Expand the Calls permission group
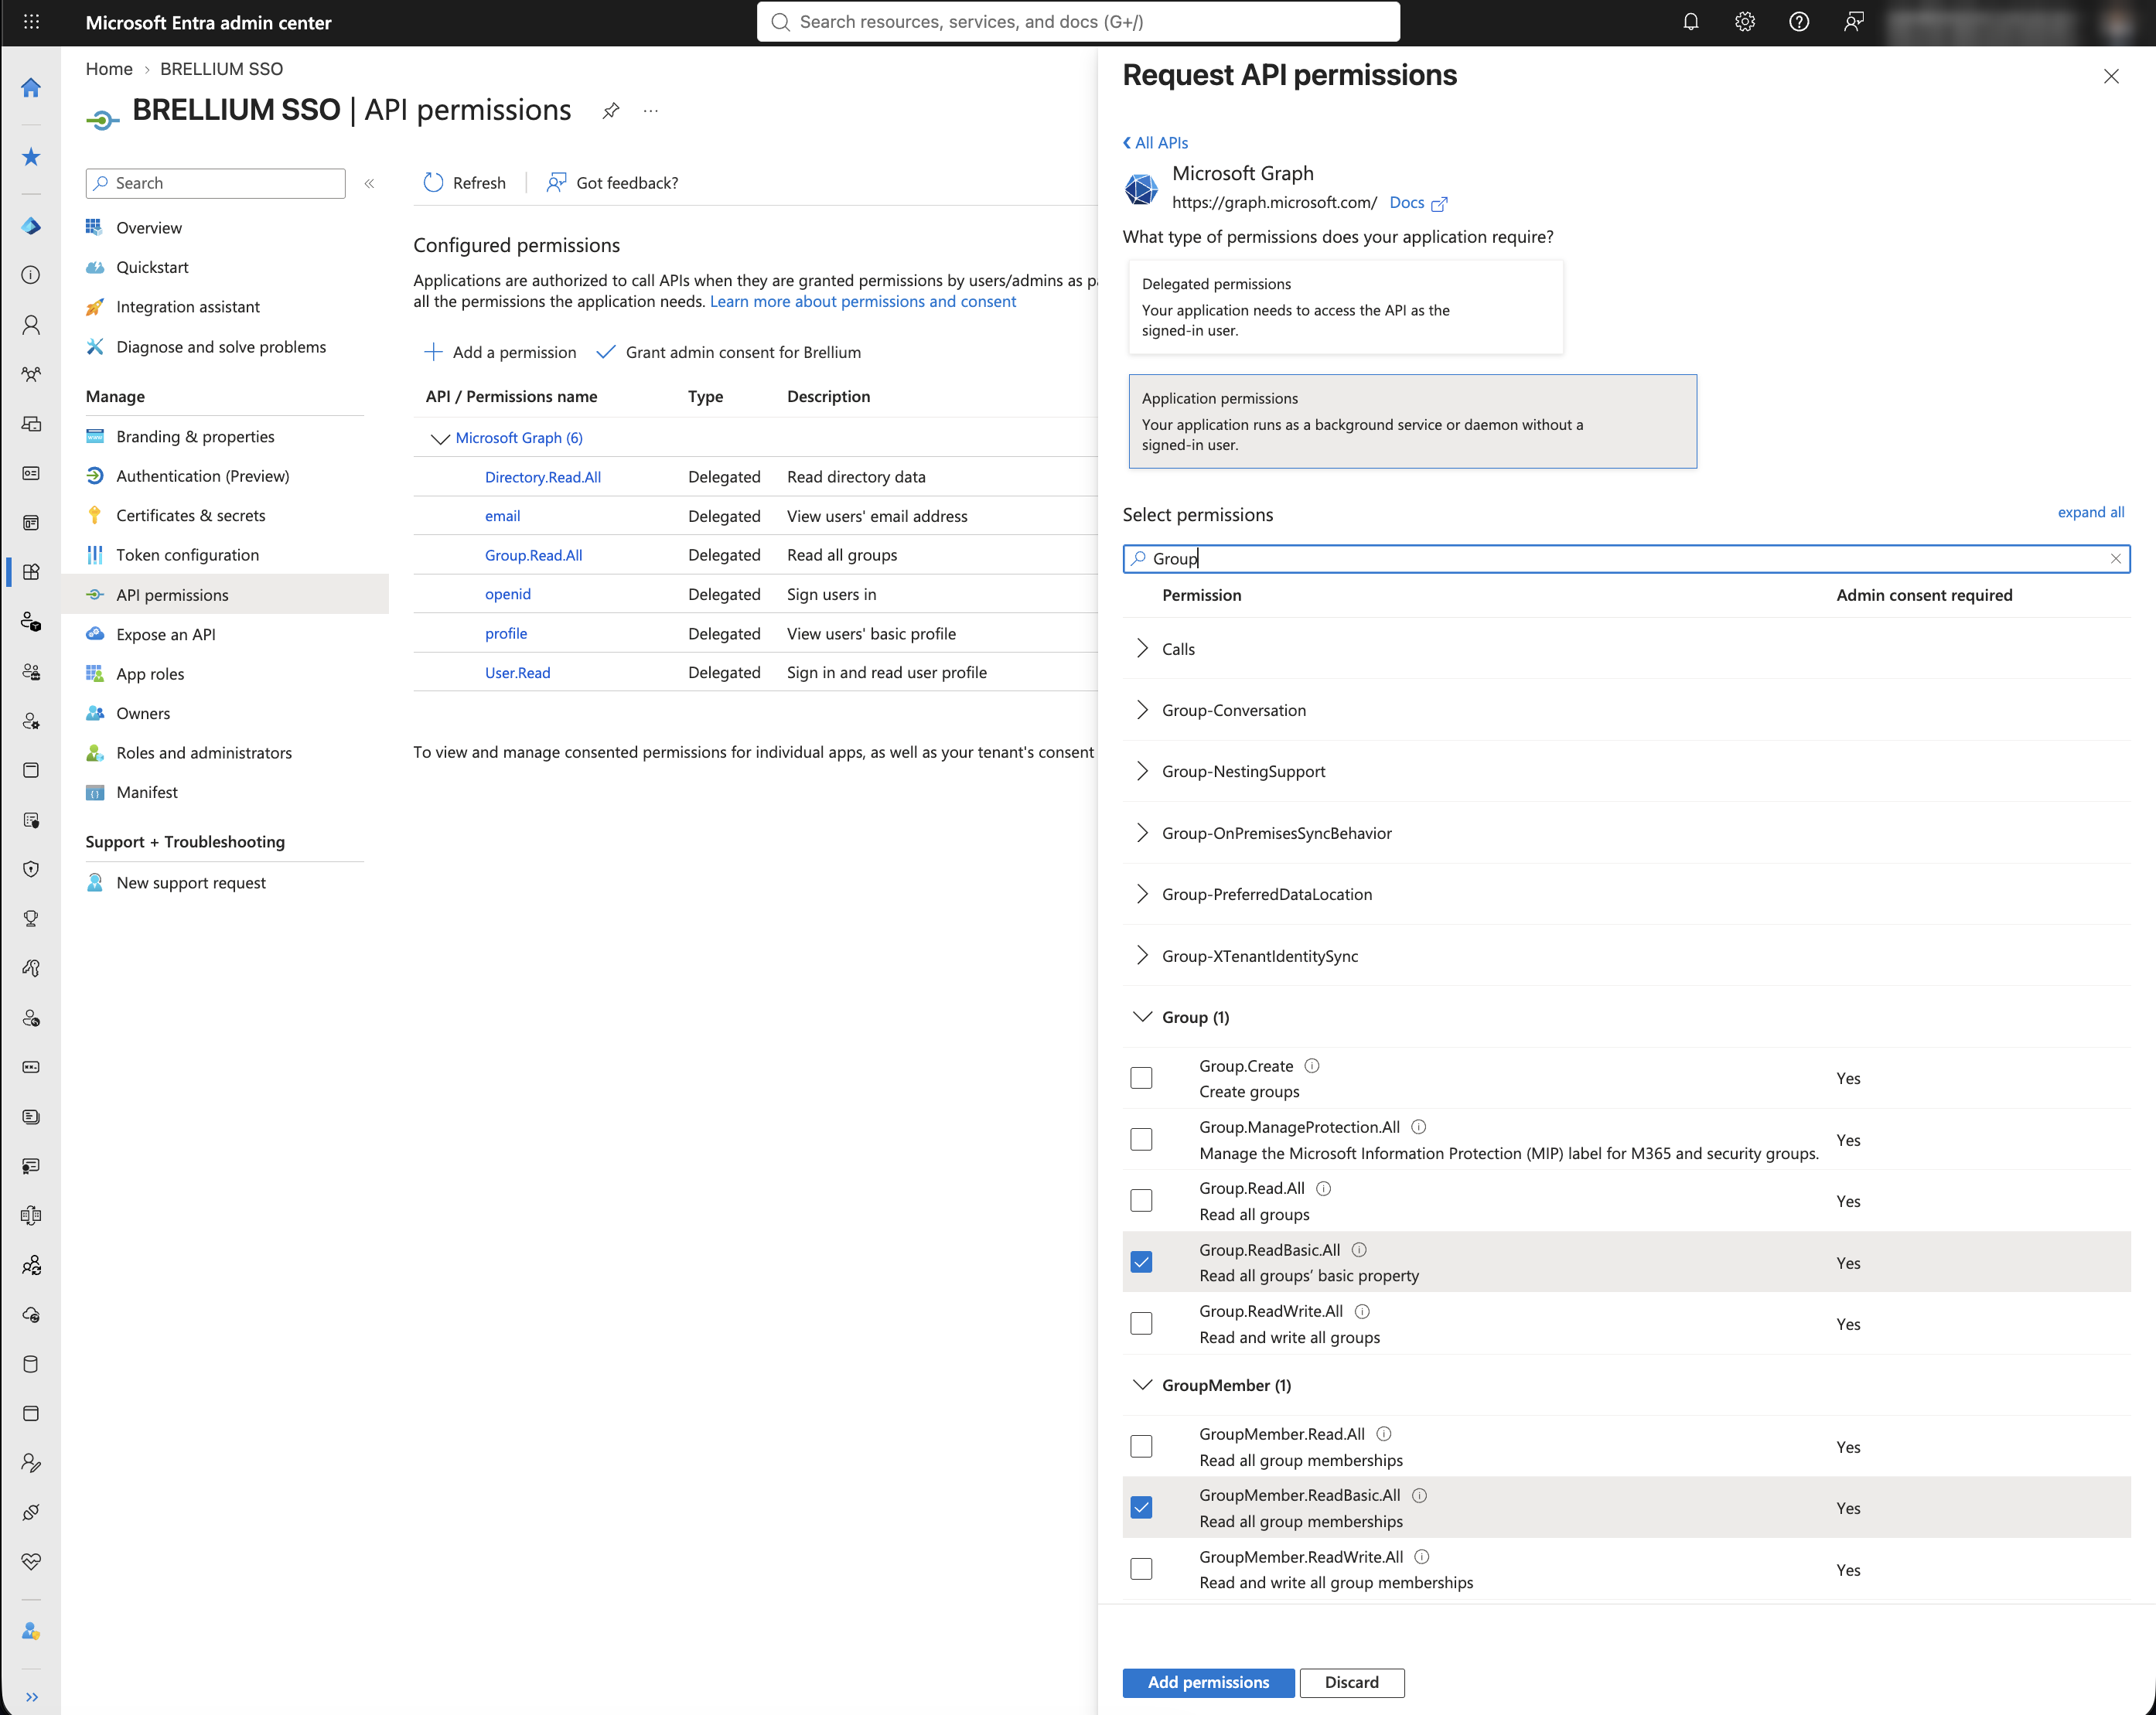 click(1142, 649)
